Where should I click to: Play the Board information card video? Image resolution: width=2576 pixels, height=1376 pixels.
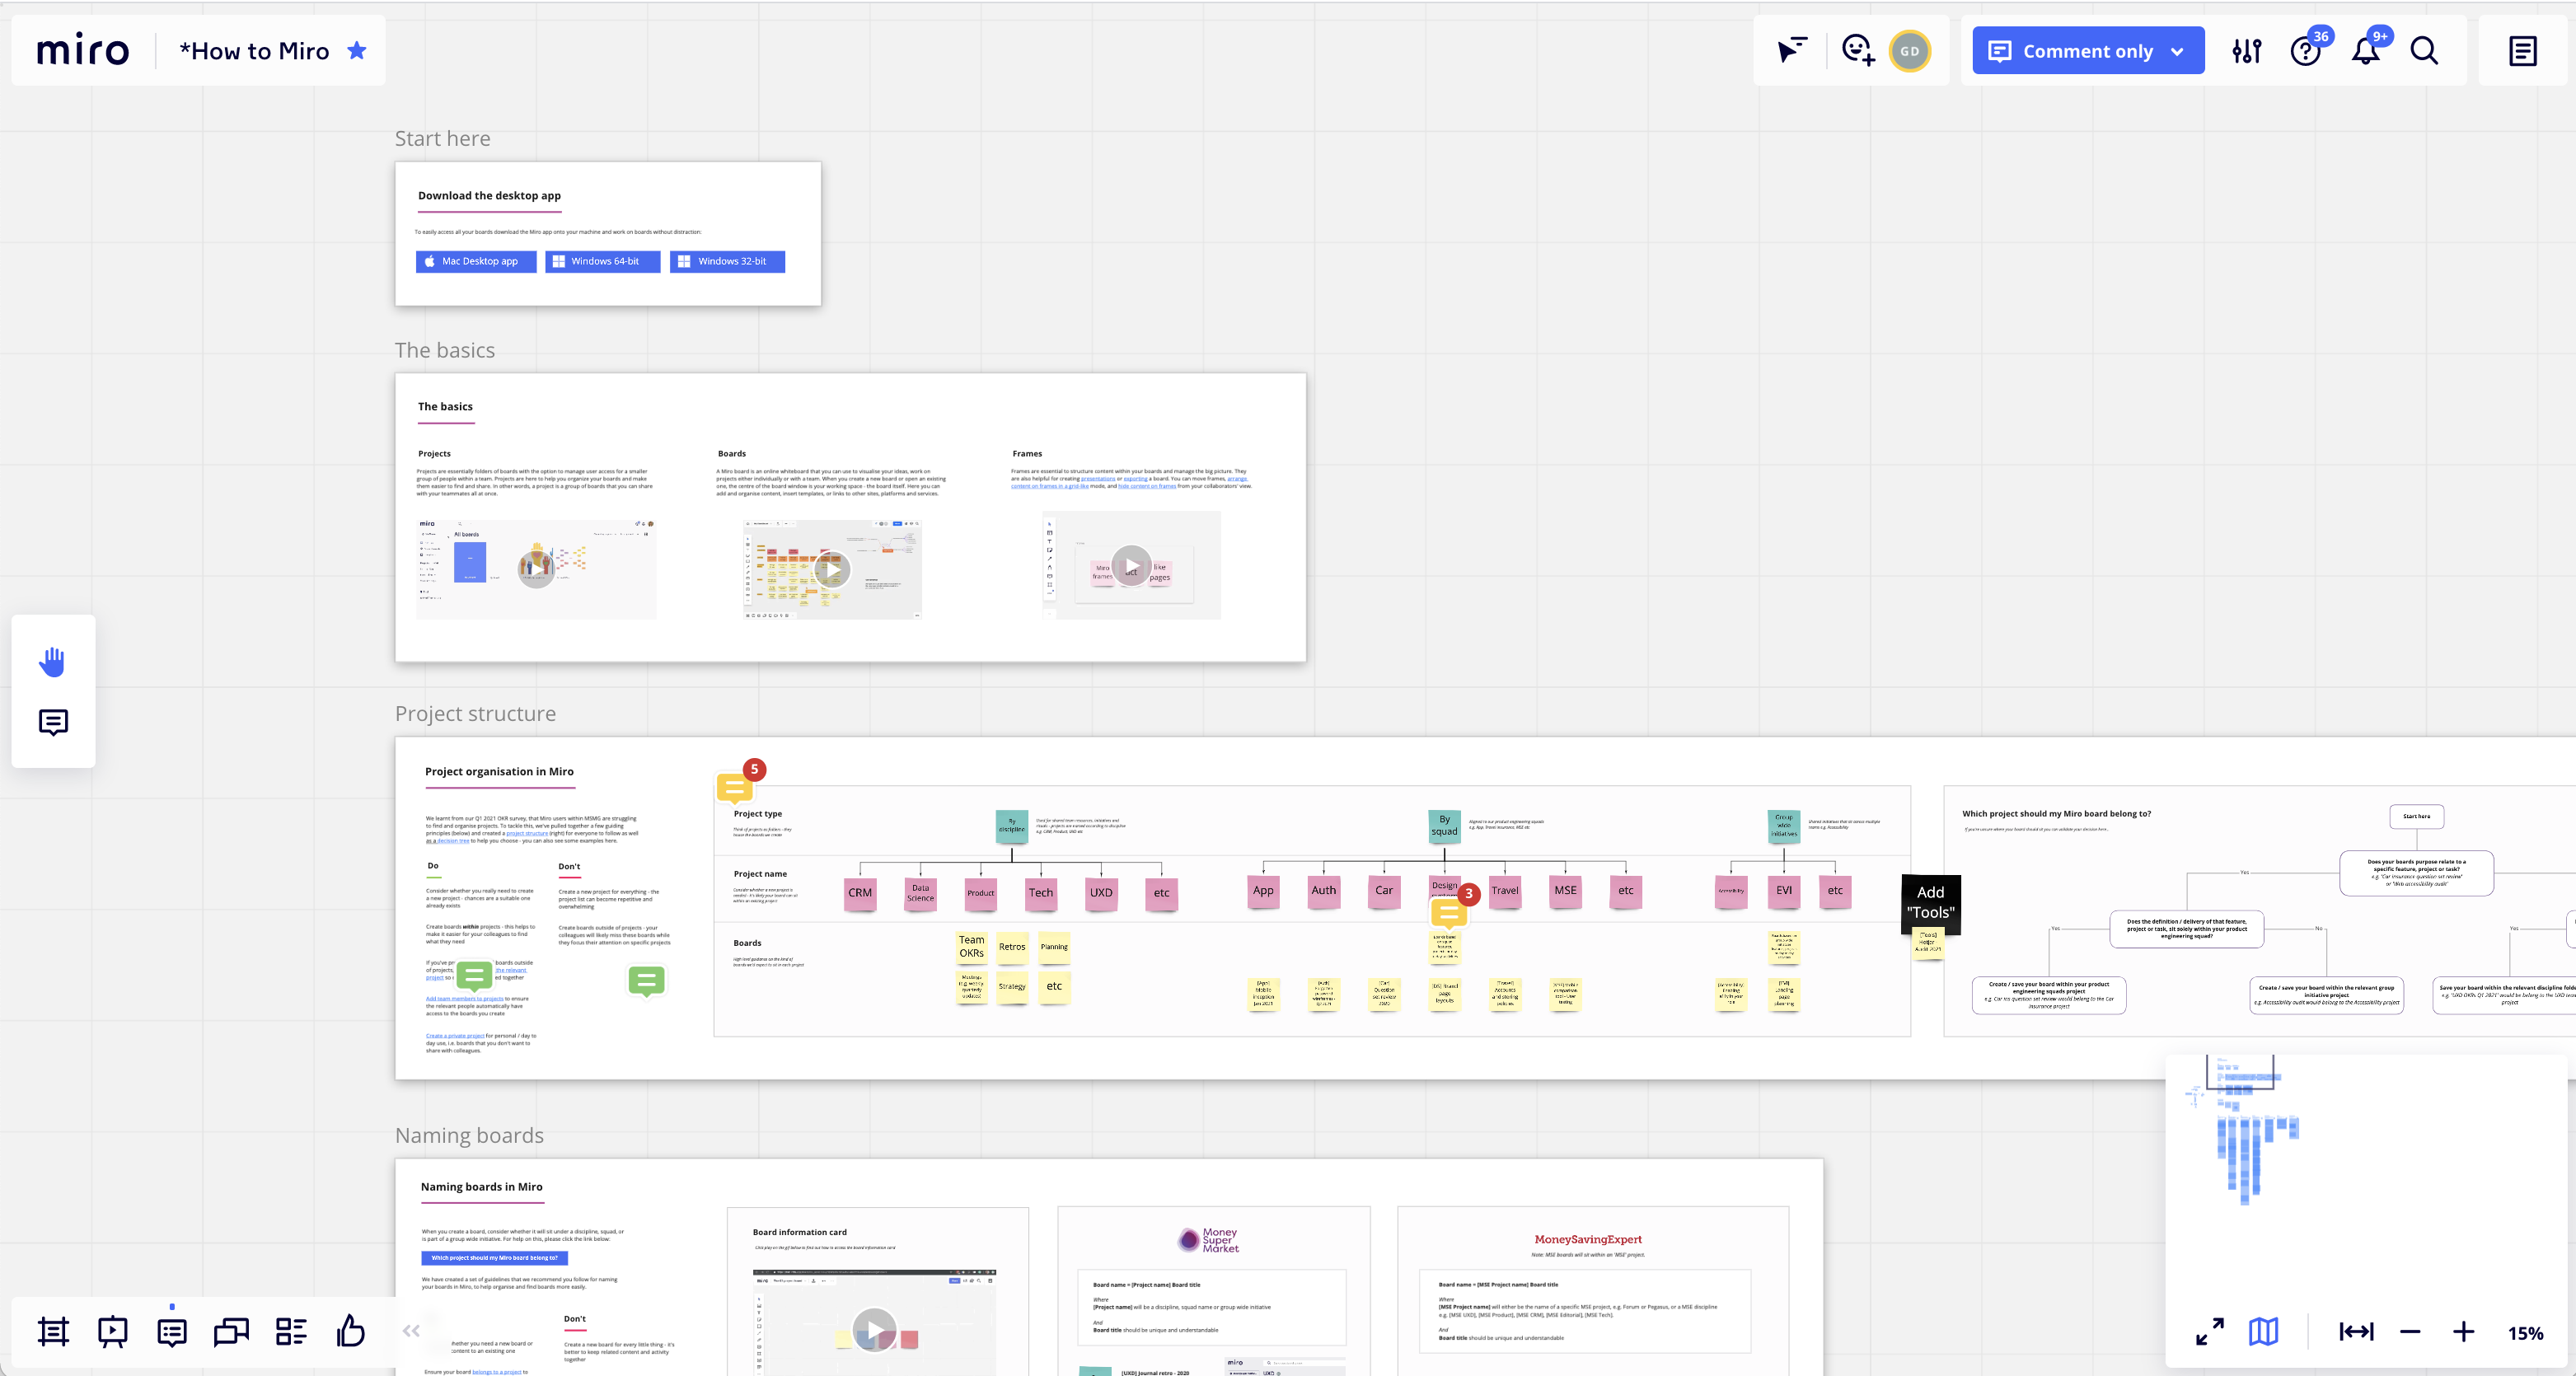pyautogui.click(x=874, y=1330)
